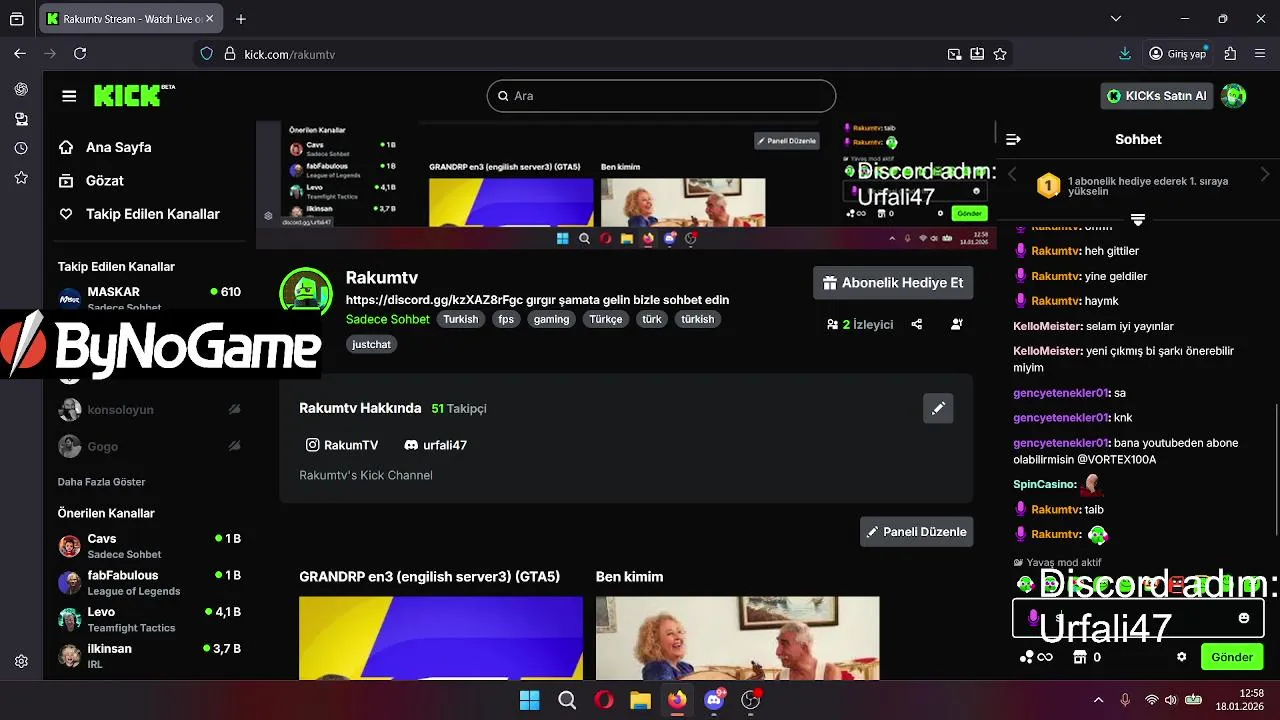The image size is (1280, 720).
Task: Open the emoji picker in chat input
Action: pos(1244,618)
